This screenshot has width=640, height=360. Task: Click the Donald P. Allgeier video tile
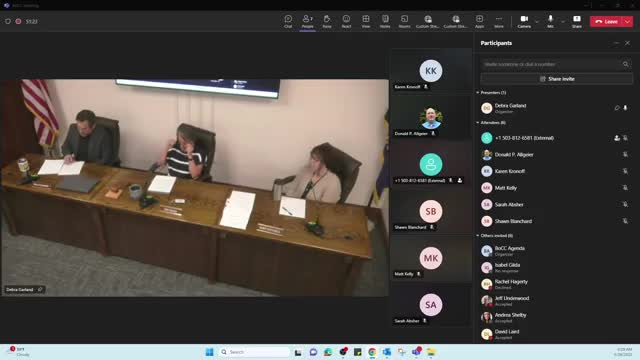point(431,118)
